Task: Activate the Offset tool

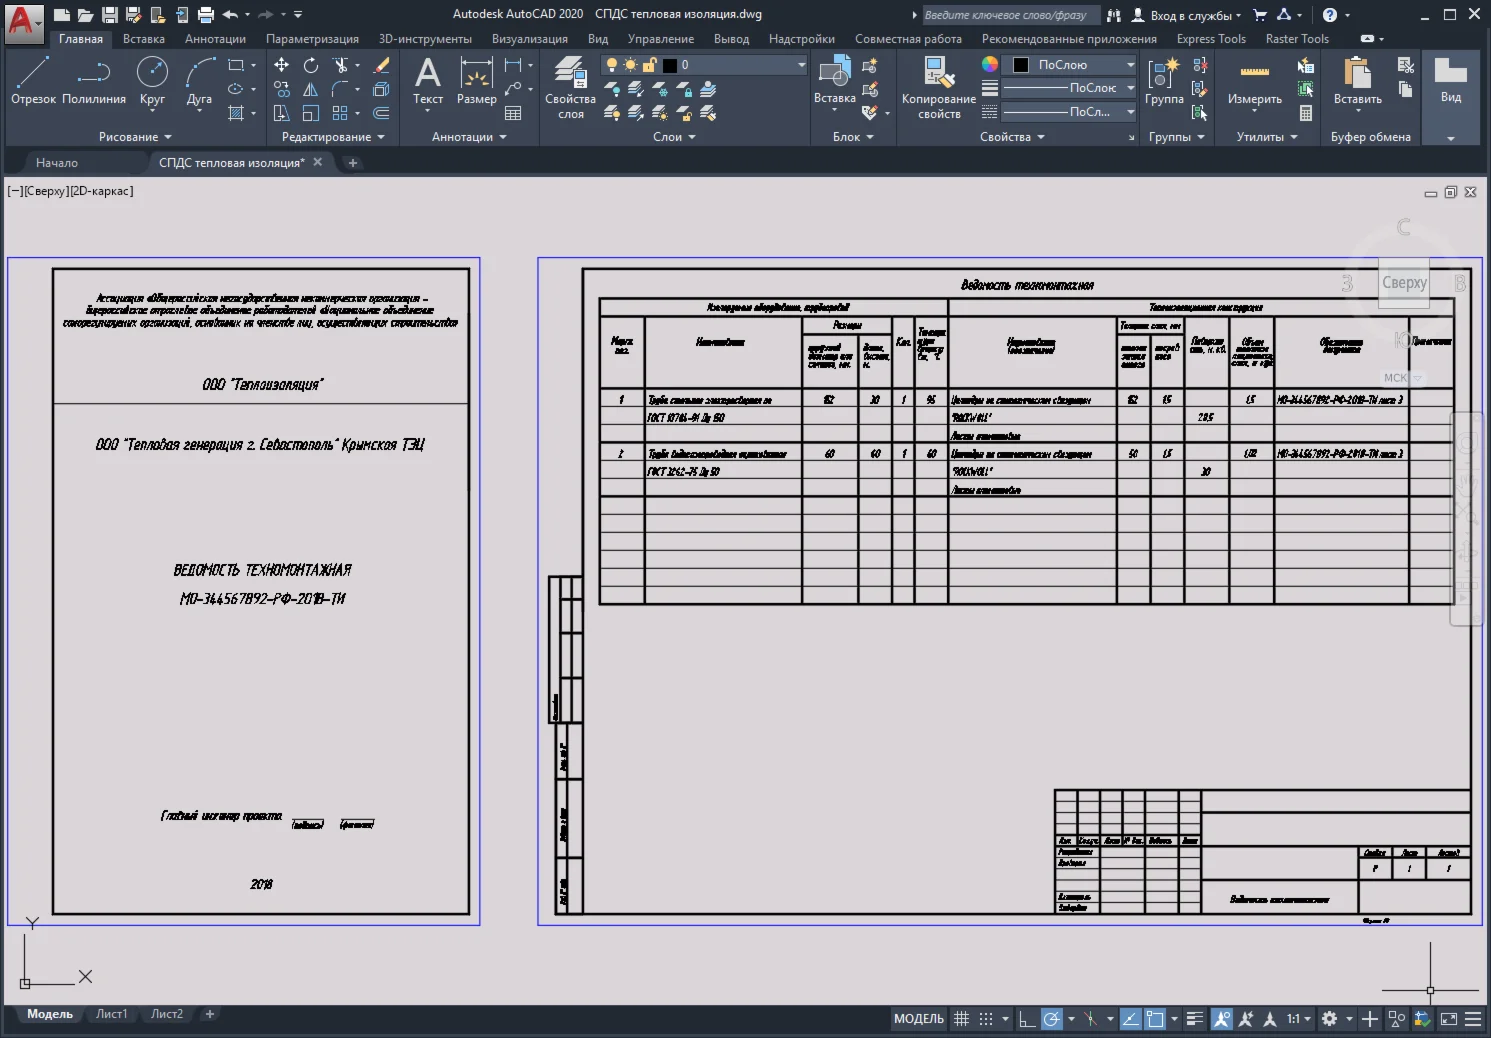Action: [x=381, y=113]
